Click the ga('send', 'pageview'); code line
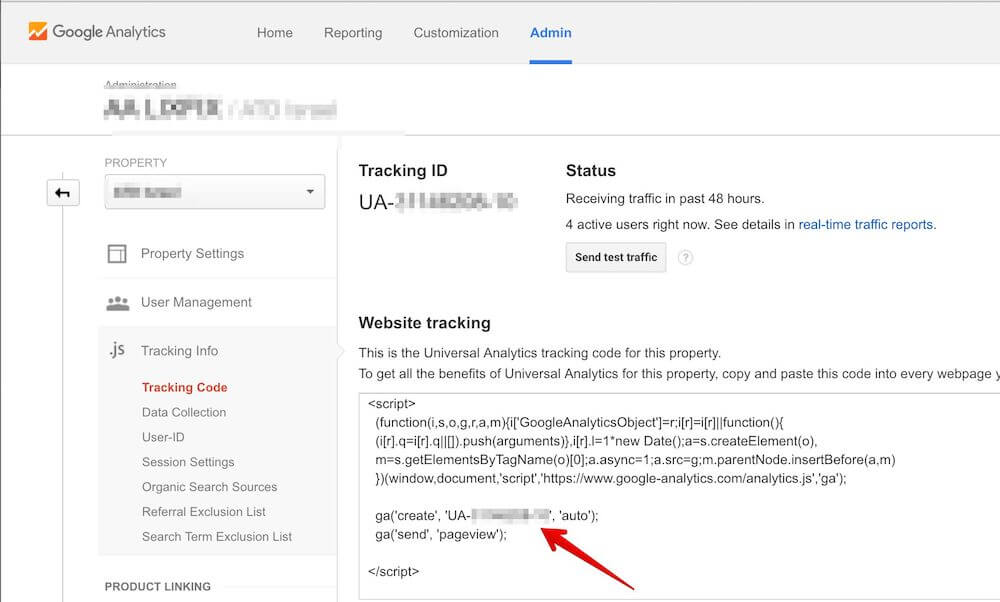The height and width of the screenshot is (602, 1000). [441, 534]
